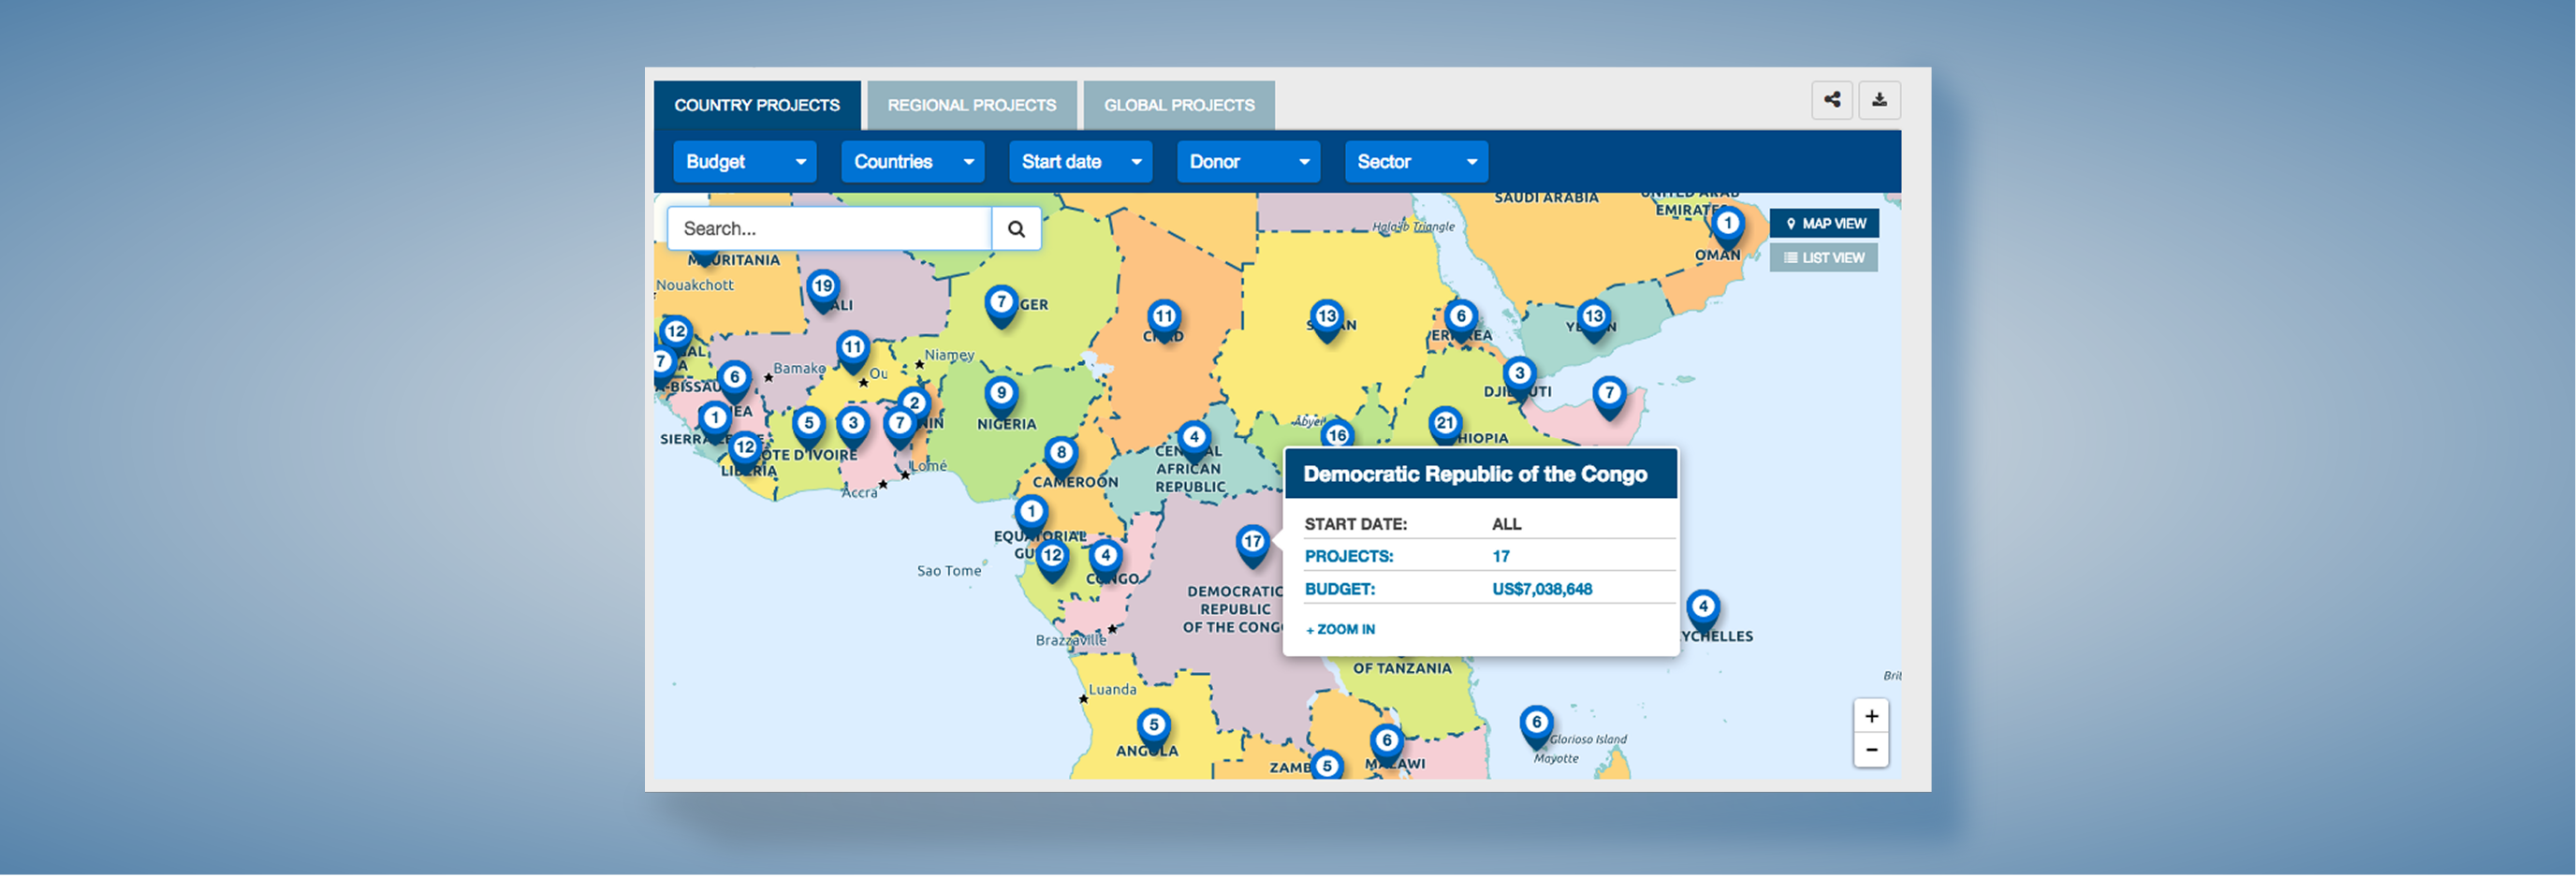Open the Start date filter dropdown

point(1081,162)
